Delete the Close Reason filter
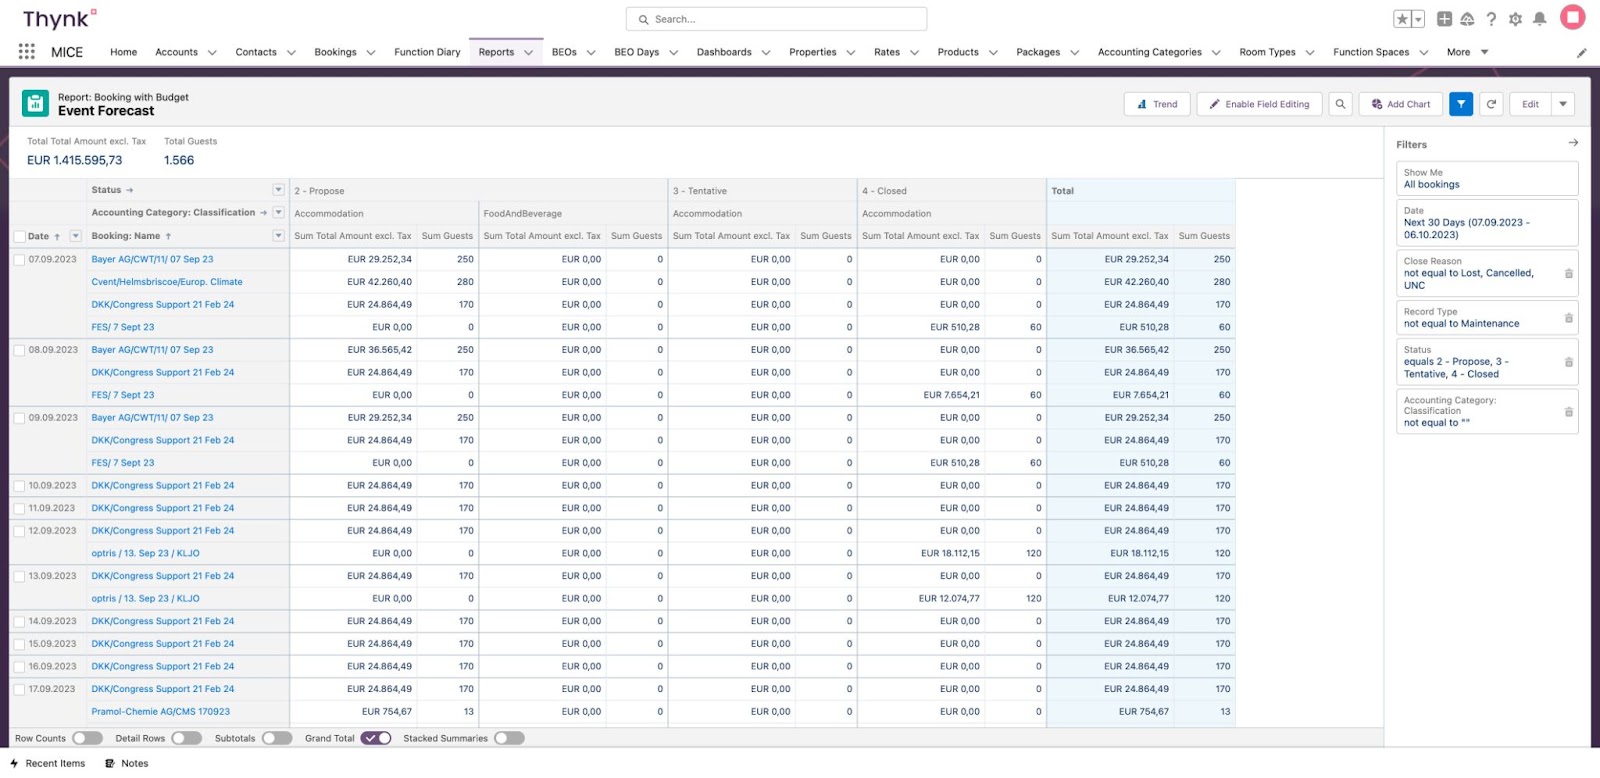 (x=1568, y=273)
